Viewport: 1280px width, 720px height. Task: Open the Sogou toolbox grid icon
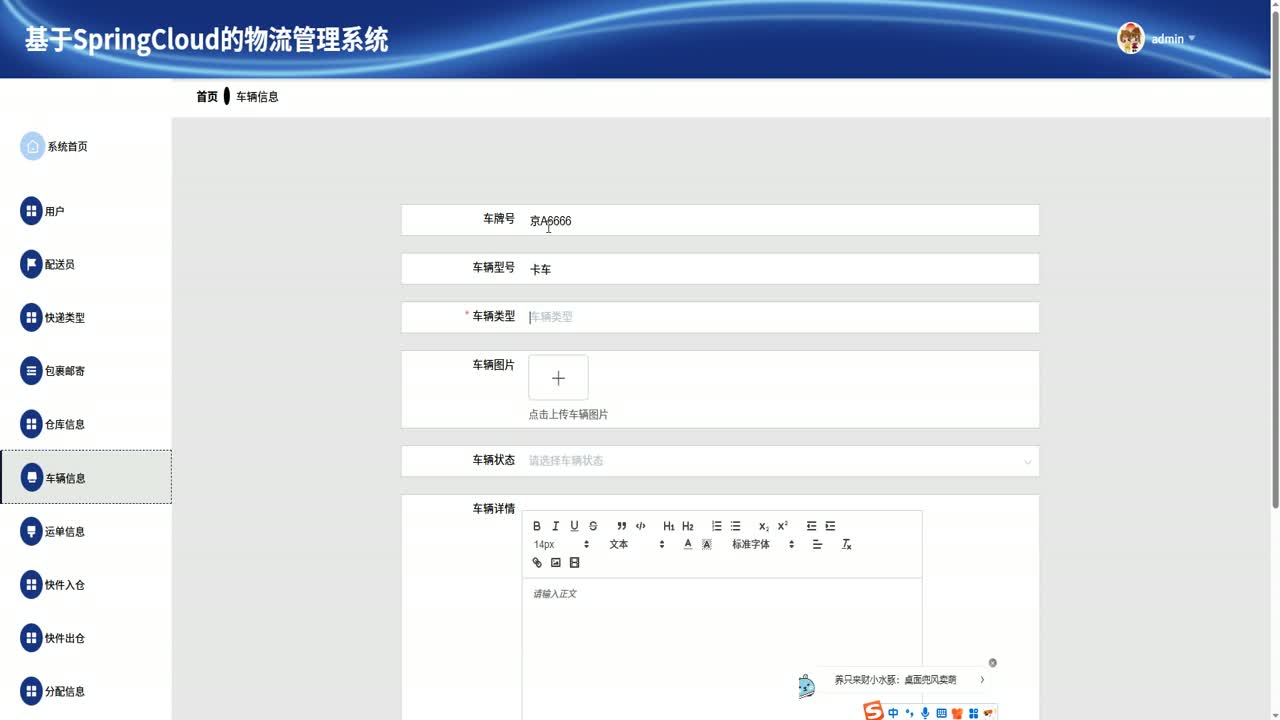(973, 713)
